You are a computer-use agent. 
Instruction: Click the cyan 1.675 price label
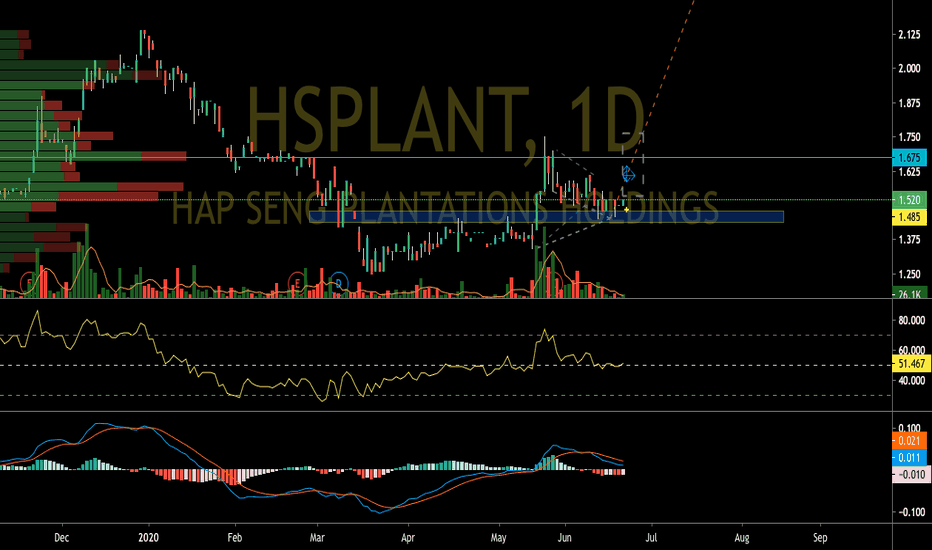[909, 158]
